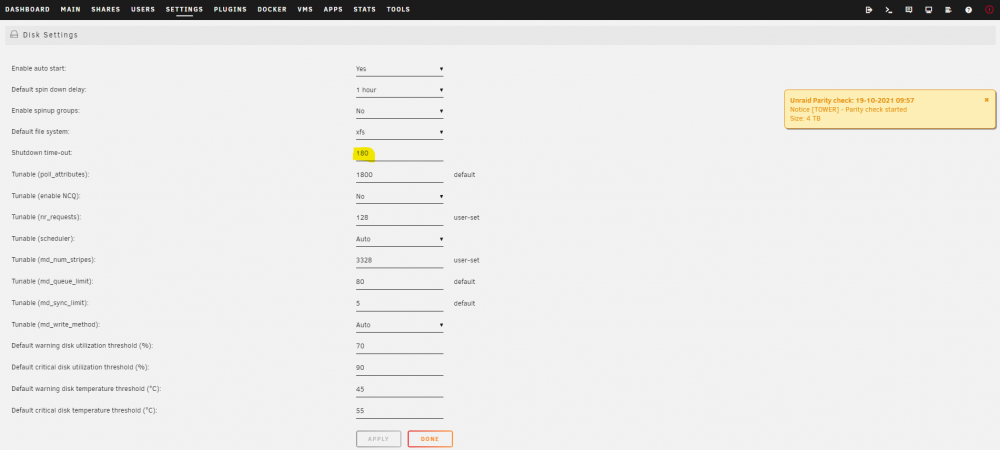The width and height of the screenshot is (1000, 450).
Task: Click 'default' beside poll_attributes
Action: 464,175
